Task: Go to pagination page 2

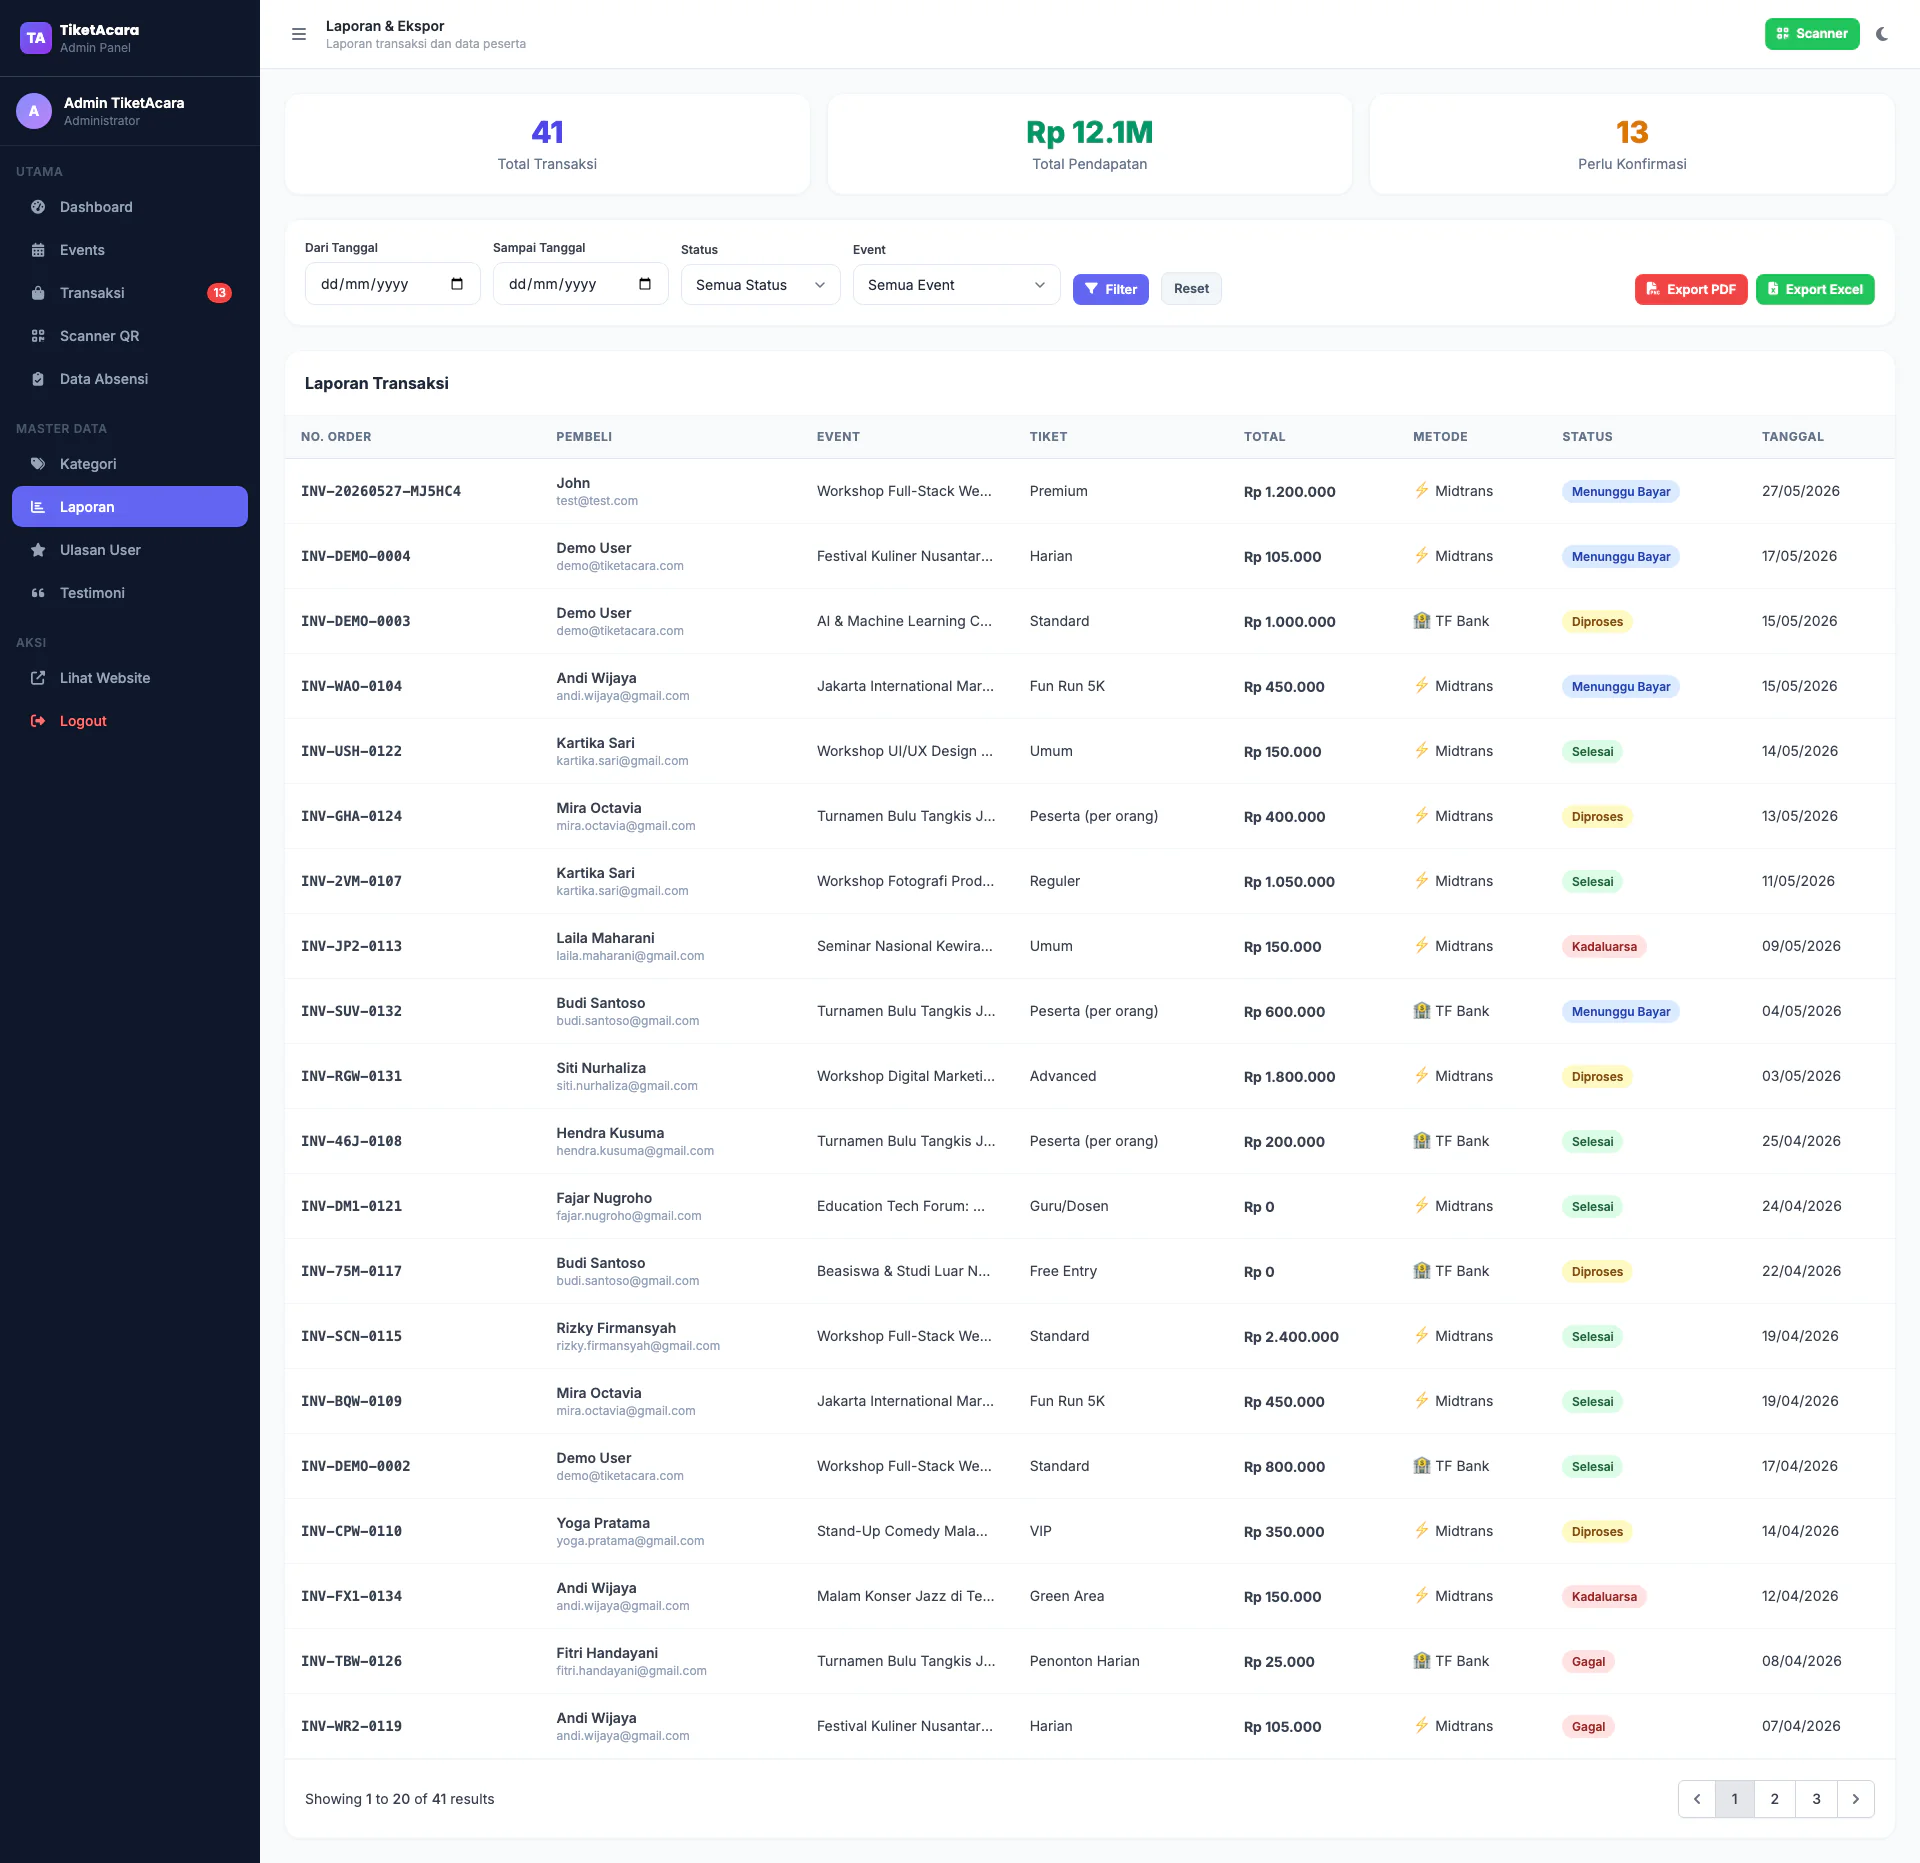Action: (x=1775, y=1799)
